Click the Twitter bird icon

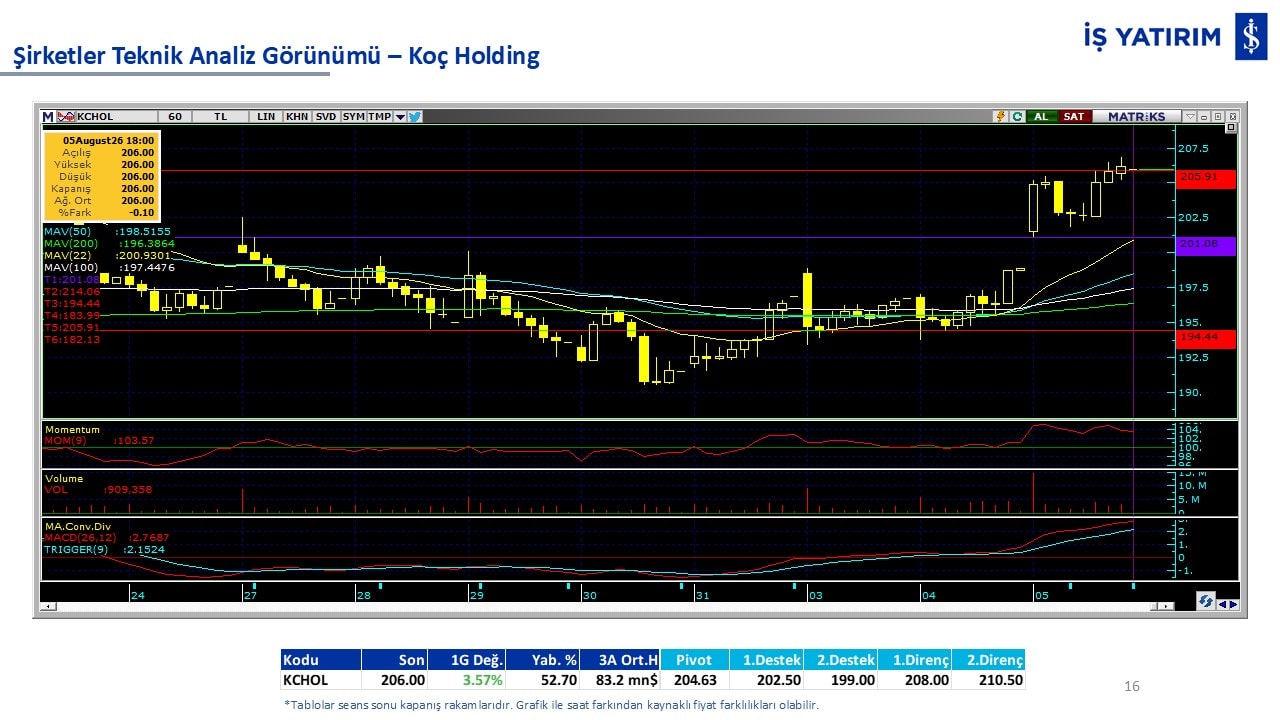[x=415, y=116]
